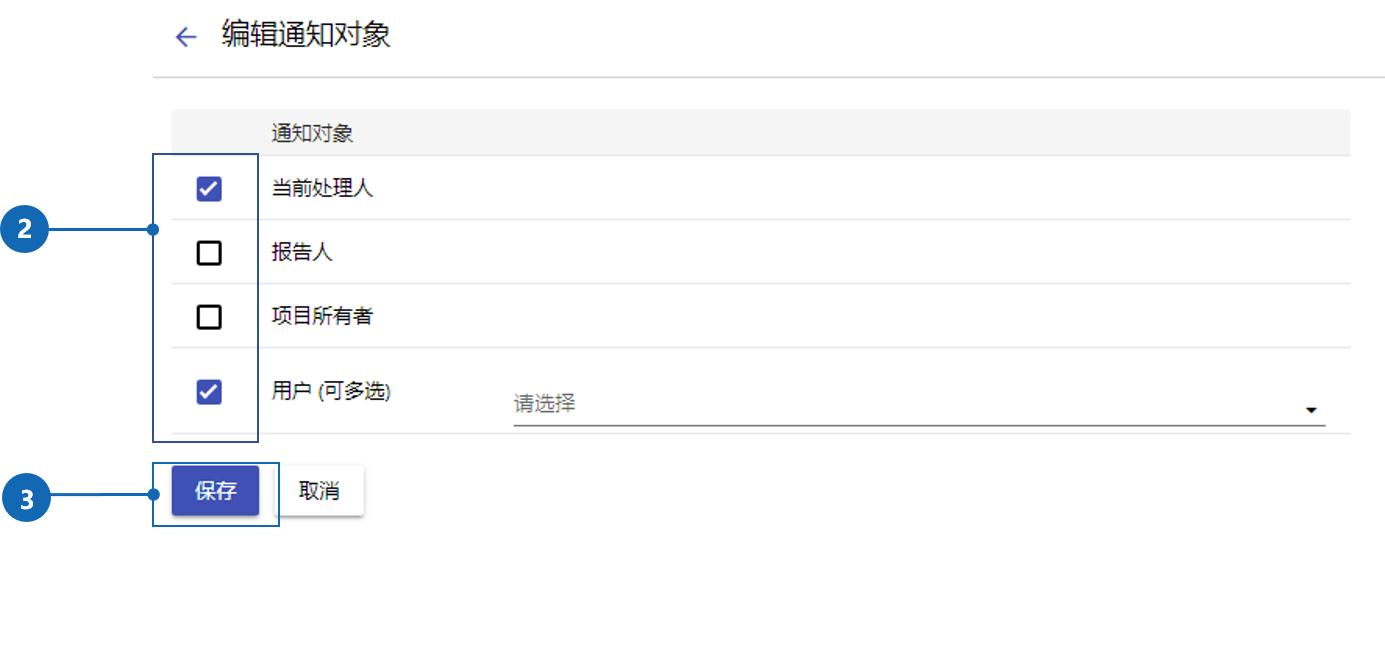Cancel editing with the 取消 button

pyautogui.click(x=319, y=491)
